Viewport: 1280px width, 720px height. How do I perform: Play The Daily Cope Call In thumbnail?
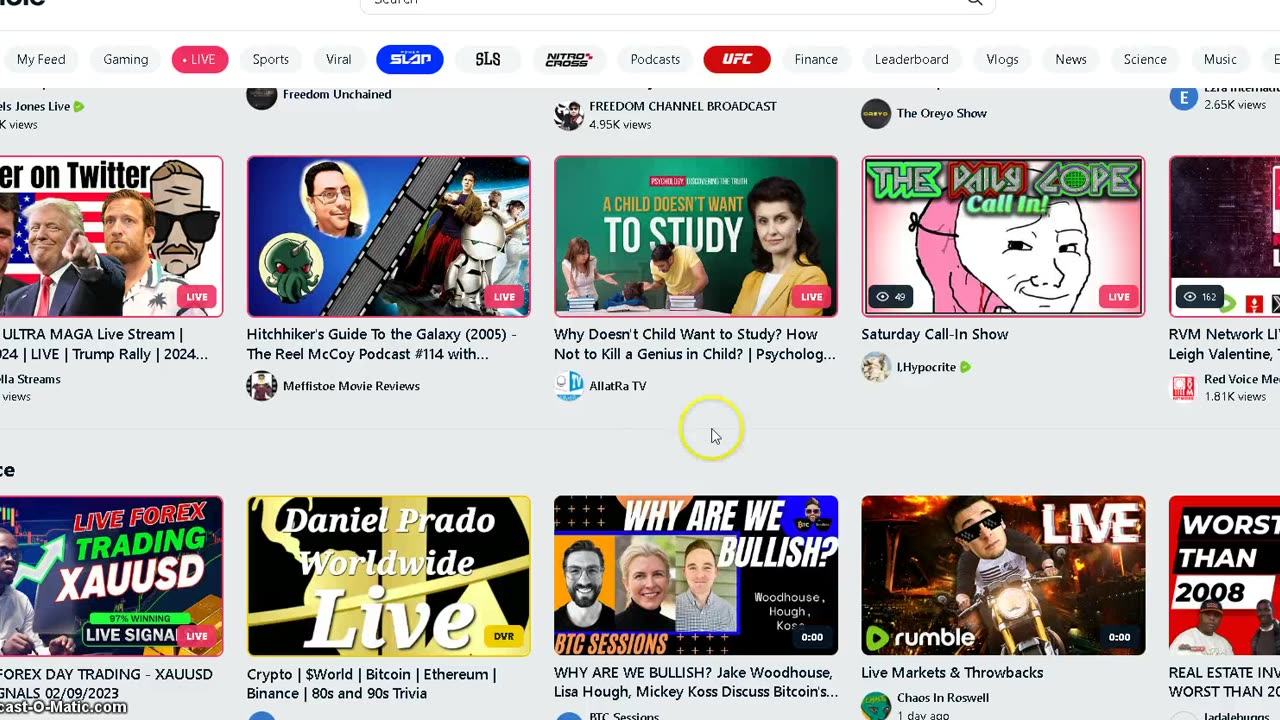pos(1003,236)
